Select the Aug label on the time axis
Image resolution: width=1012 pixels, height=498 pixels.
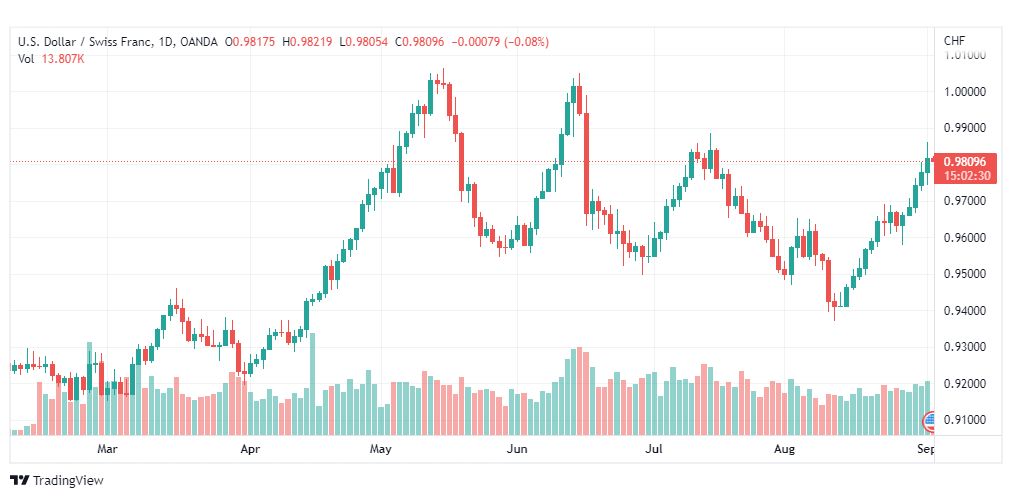click(x=785, y=448)
